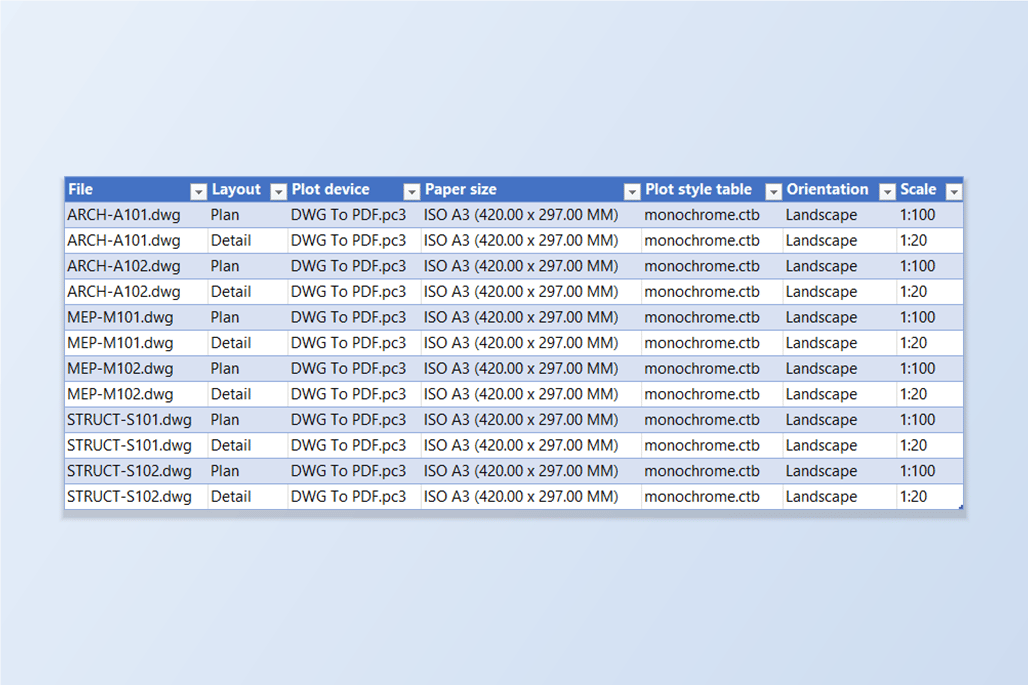Image resolution: width=1028 pixels, height=685 pixels.
Task: Click the Detail layout cell for MEP-M102.dwg
Action: [x=248, y=394]
